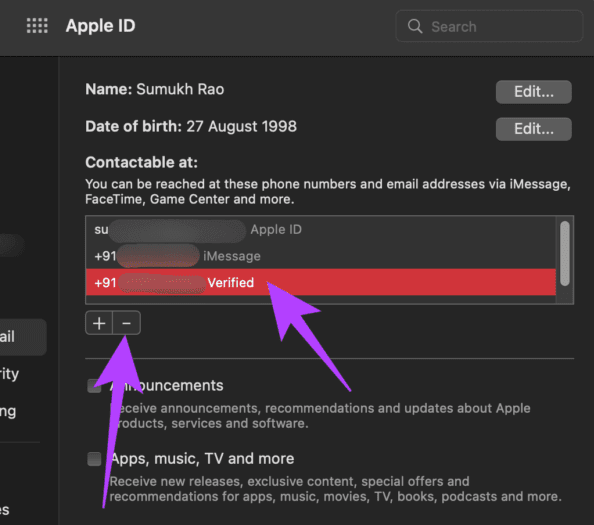The height and width of the screenshot is (525, 594).
Task: Click the Apple ID window title
Action: (100, 26)
